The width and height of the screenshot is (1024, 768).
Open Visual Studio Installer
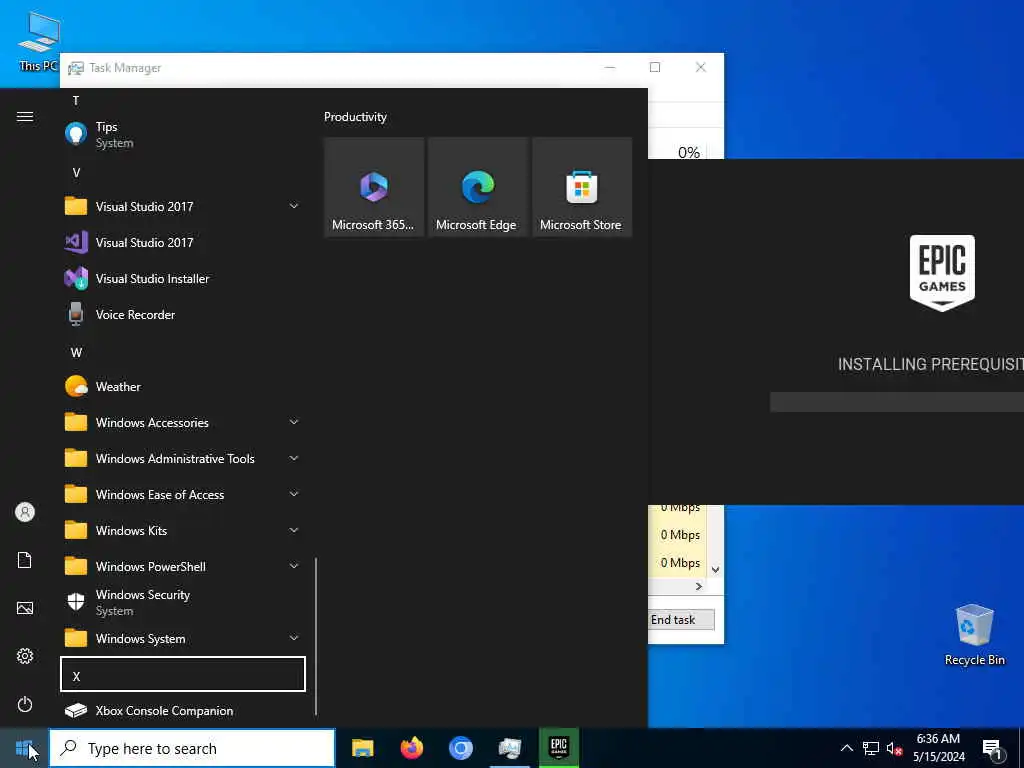[182, 278]
